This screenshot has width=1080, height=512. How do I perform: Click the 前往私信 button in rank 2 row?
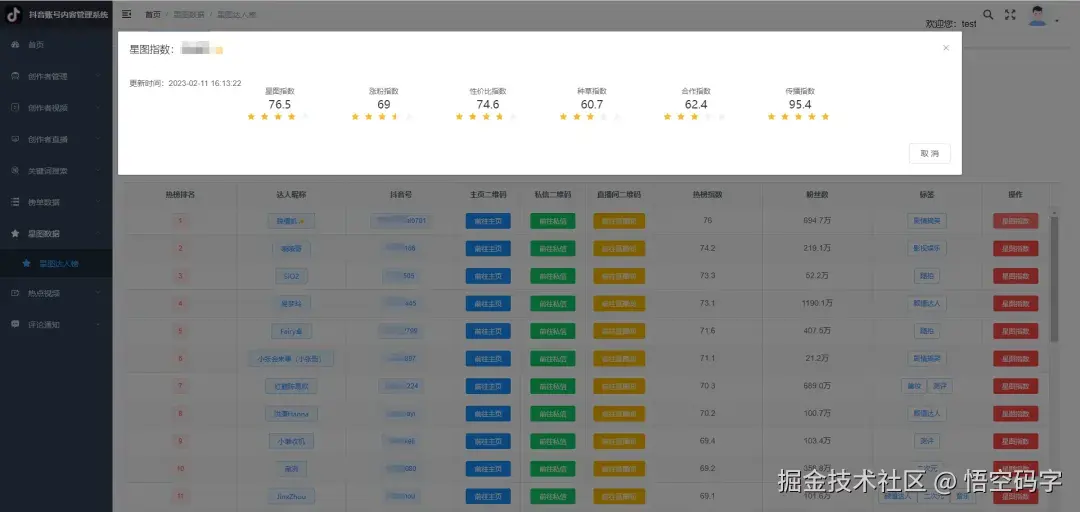point(552,248)
